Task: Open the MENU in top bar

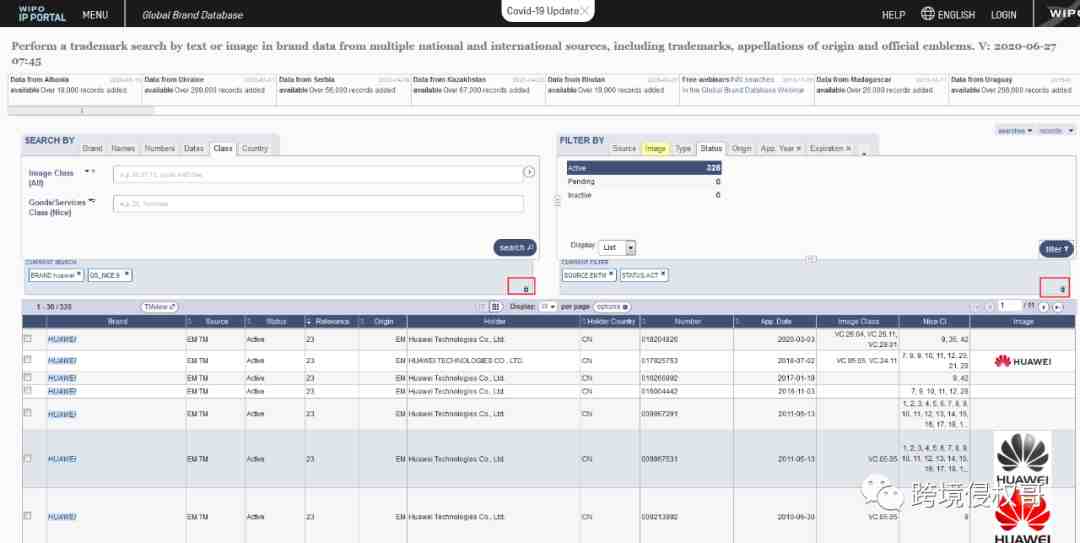Action: 95,14
